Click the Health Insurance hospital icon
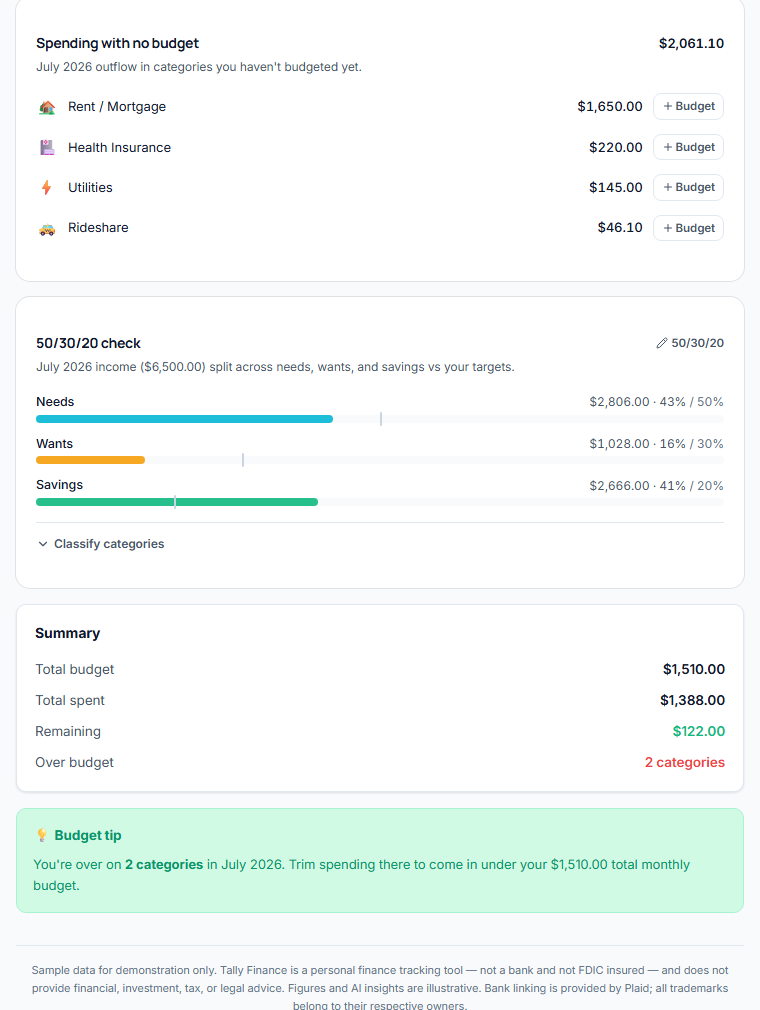The image size is (760, 1010). pos(47,148)
